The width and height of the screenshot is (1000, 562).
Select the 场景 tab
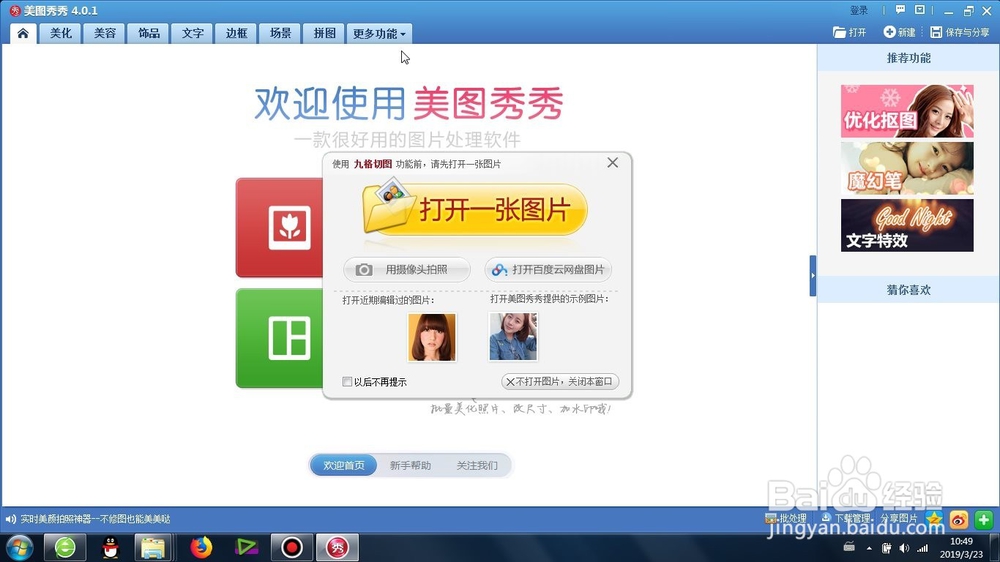tap(280, 33)
